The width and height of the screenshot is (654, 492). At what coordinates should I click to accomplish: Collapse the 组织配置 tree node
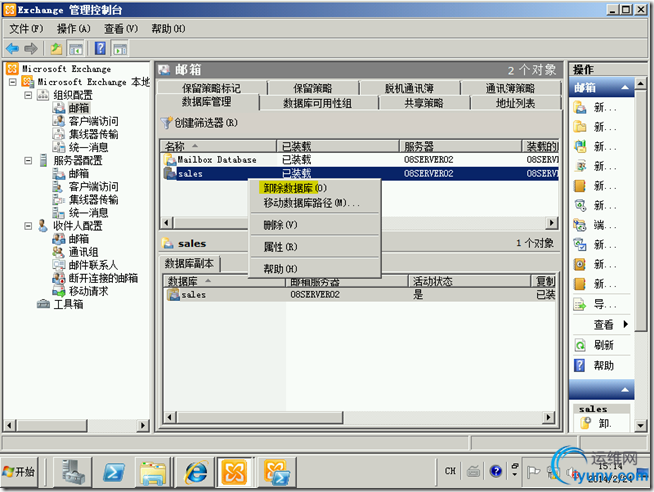[28, 95]
